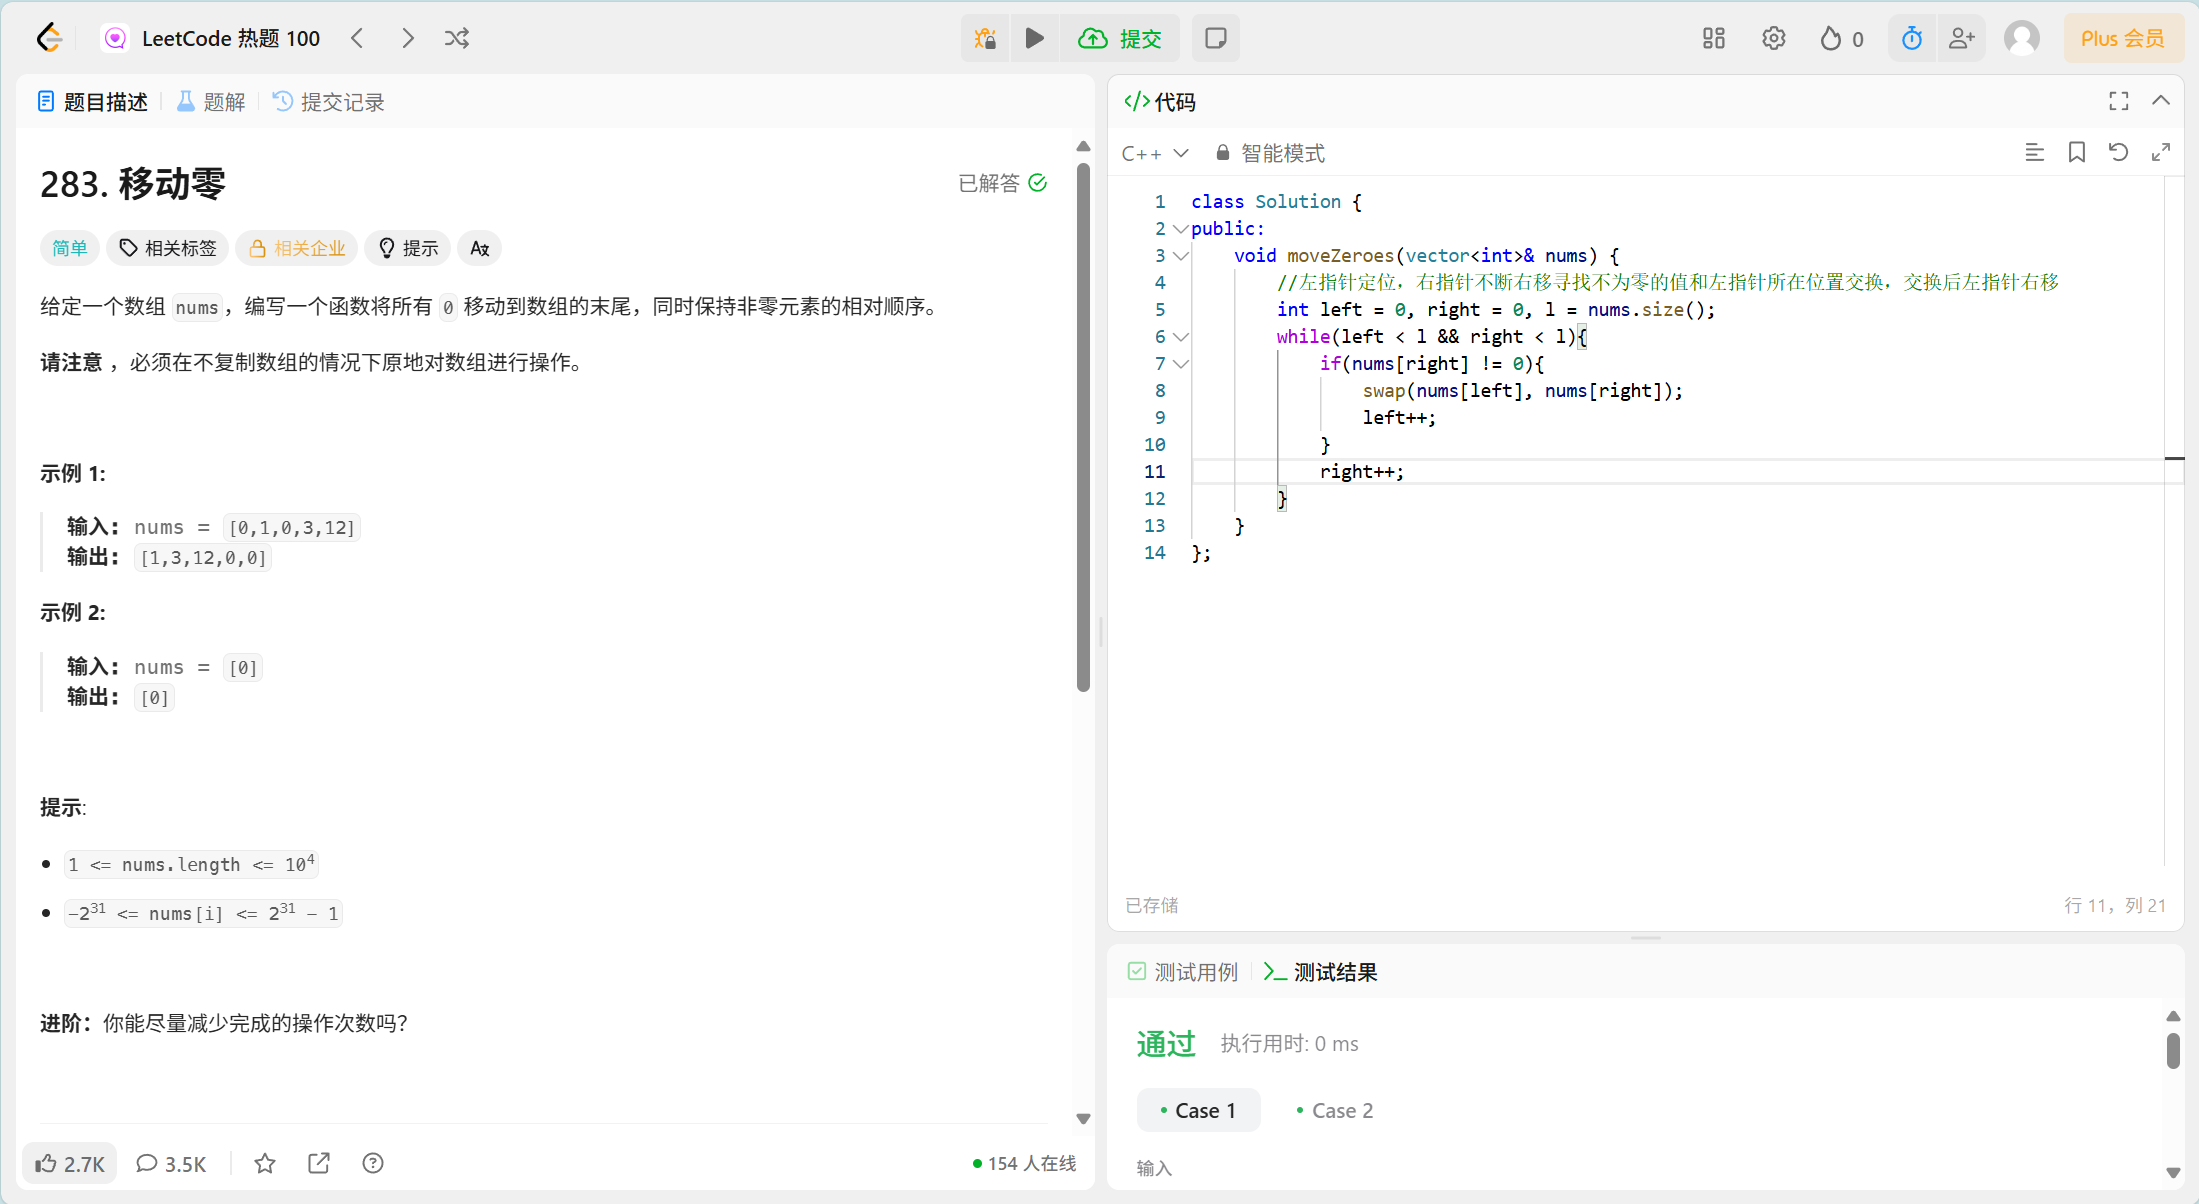Expand the editor with diagonal arrows icon
The width and height of the screenshot is (2199, 1204).
(2161, 152)
